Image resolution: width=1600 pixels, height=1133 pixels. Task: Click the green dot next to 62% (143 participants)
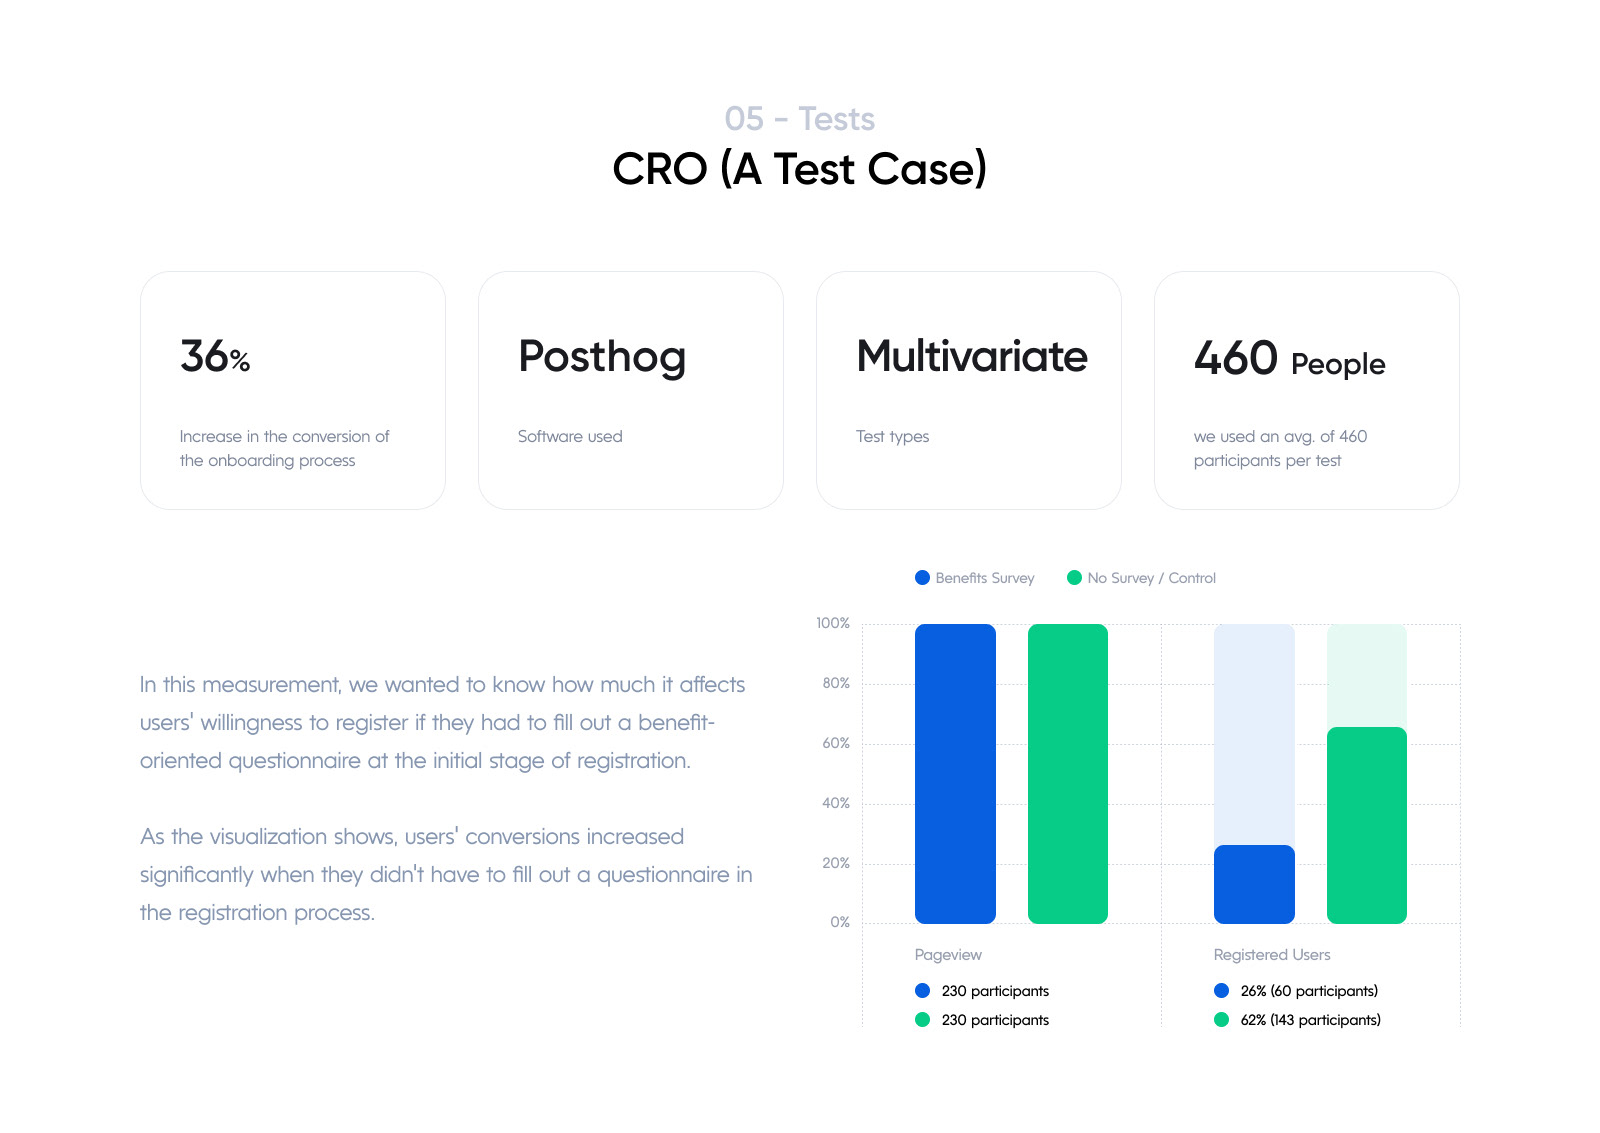pos(1221,1020)
